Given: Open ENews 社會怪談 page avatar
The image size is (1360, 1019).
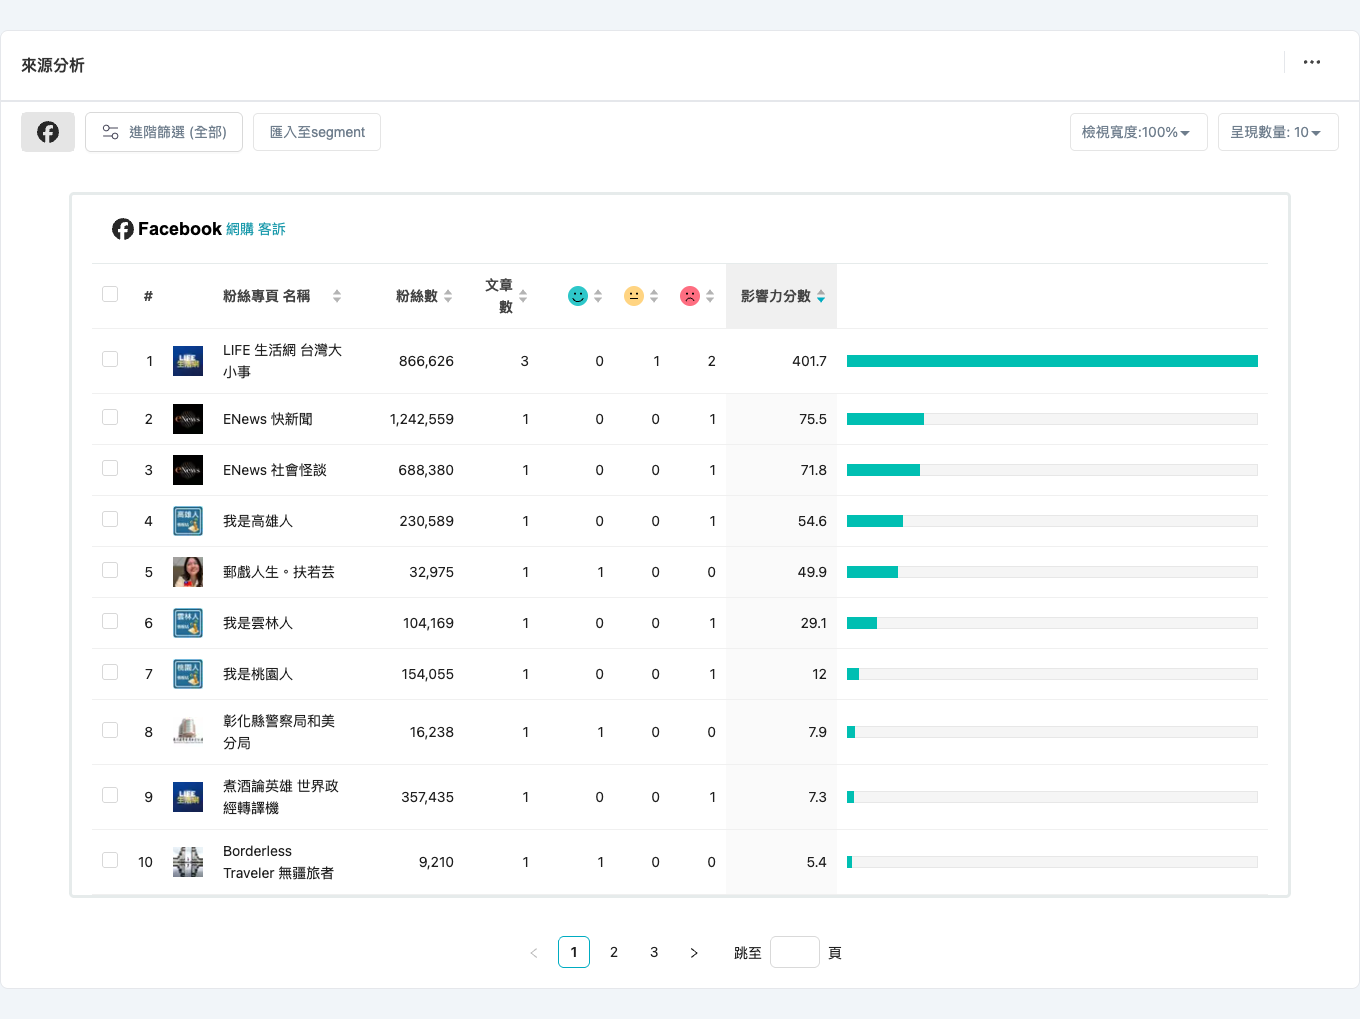Looking at the screenshot, I should pos(188,470).
